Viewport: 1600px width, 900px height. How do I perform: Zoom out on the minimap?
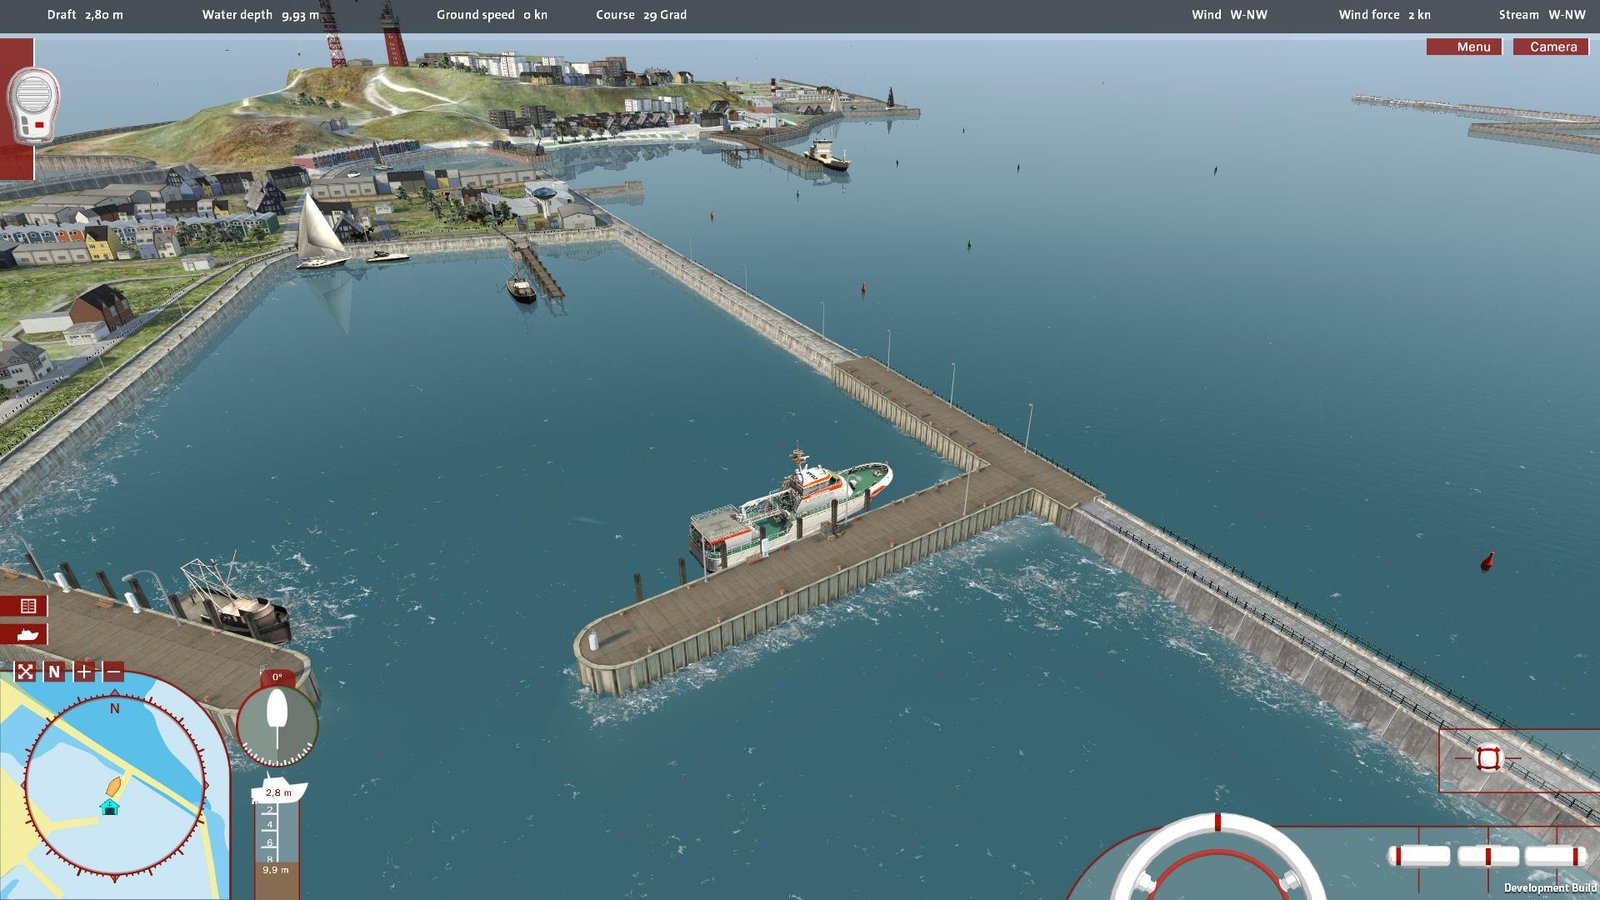click(x=112, y=673)
